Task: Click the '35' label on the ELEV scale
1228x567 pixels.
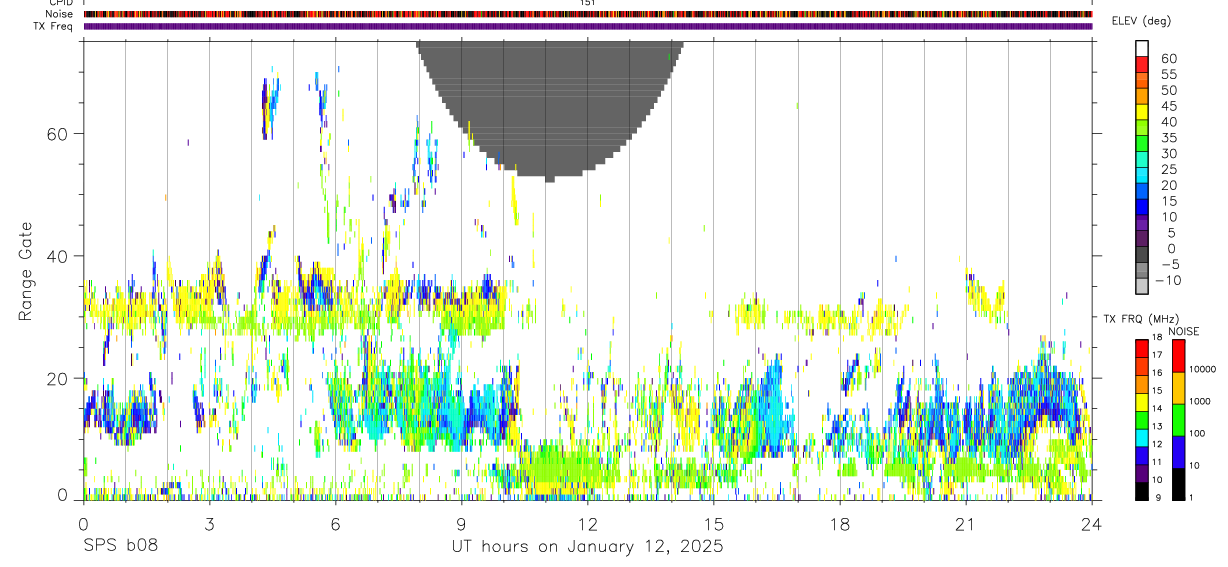Action: click(1170, 137)
